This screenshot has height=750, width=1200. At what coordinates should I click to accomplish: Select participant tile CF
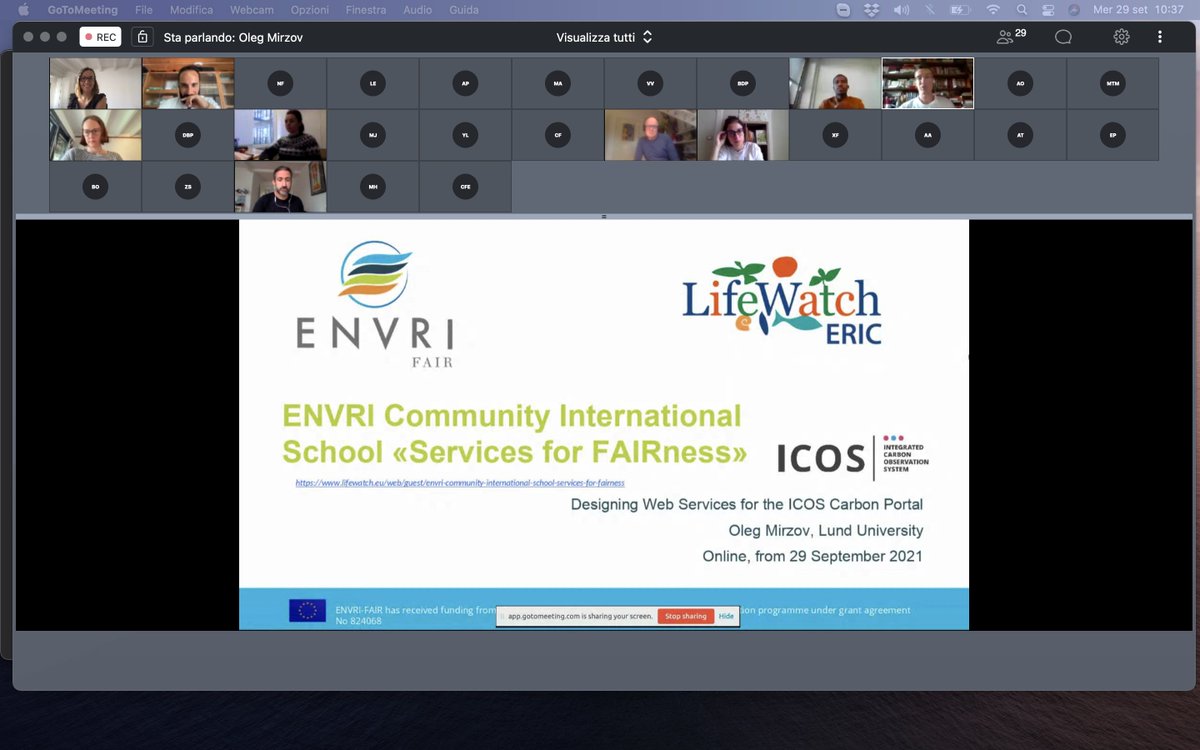558,135
